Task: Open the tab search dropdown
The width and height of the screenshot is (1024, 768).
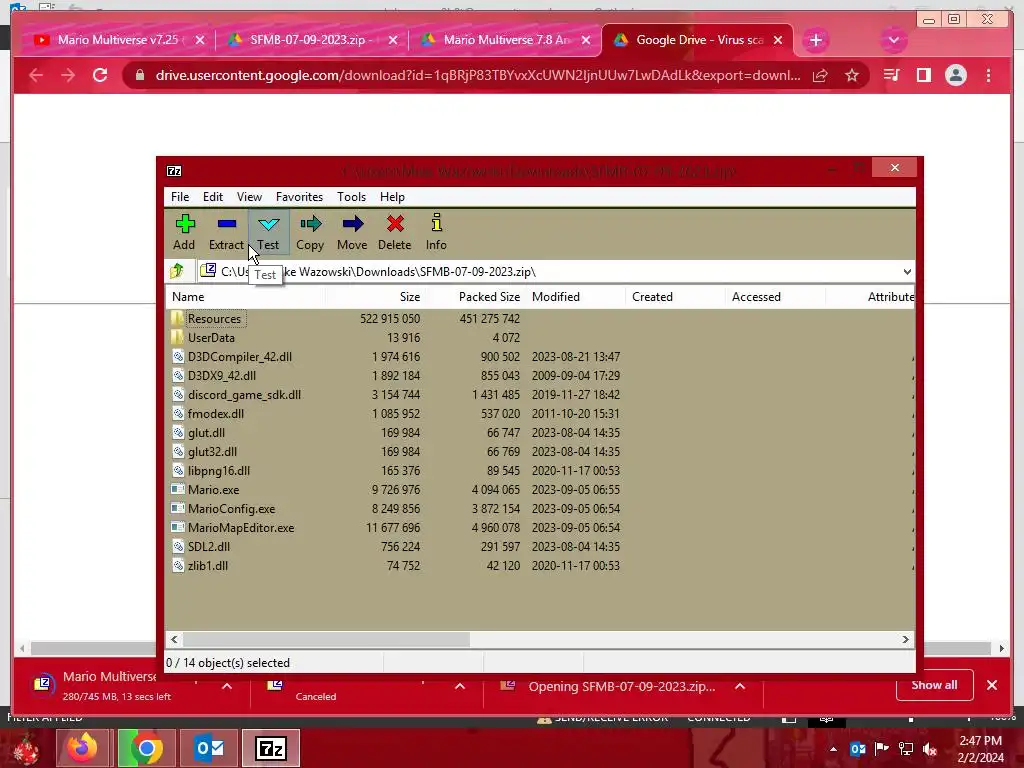Action: 893,40
